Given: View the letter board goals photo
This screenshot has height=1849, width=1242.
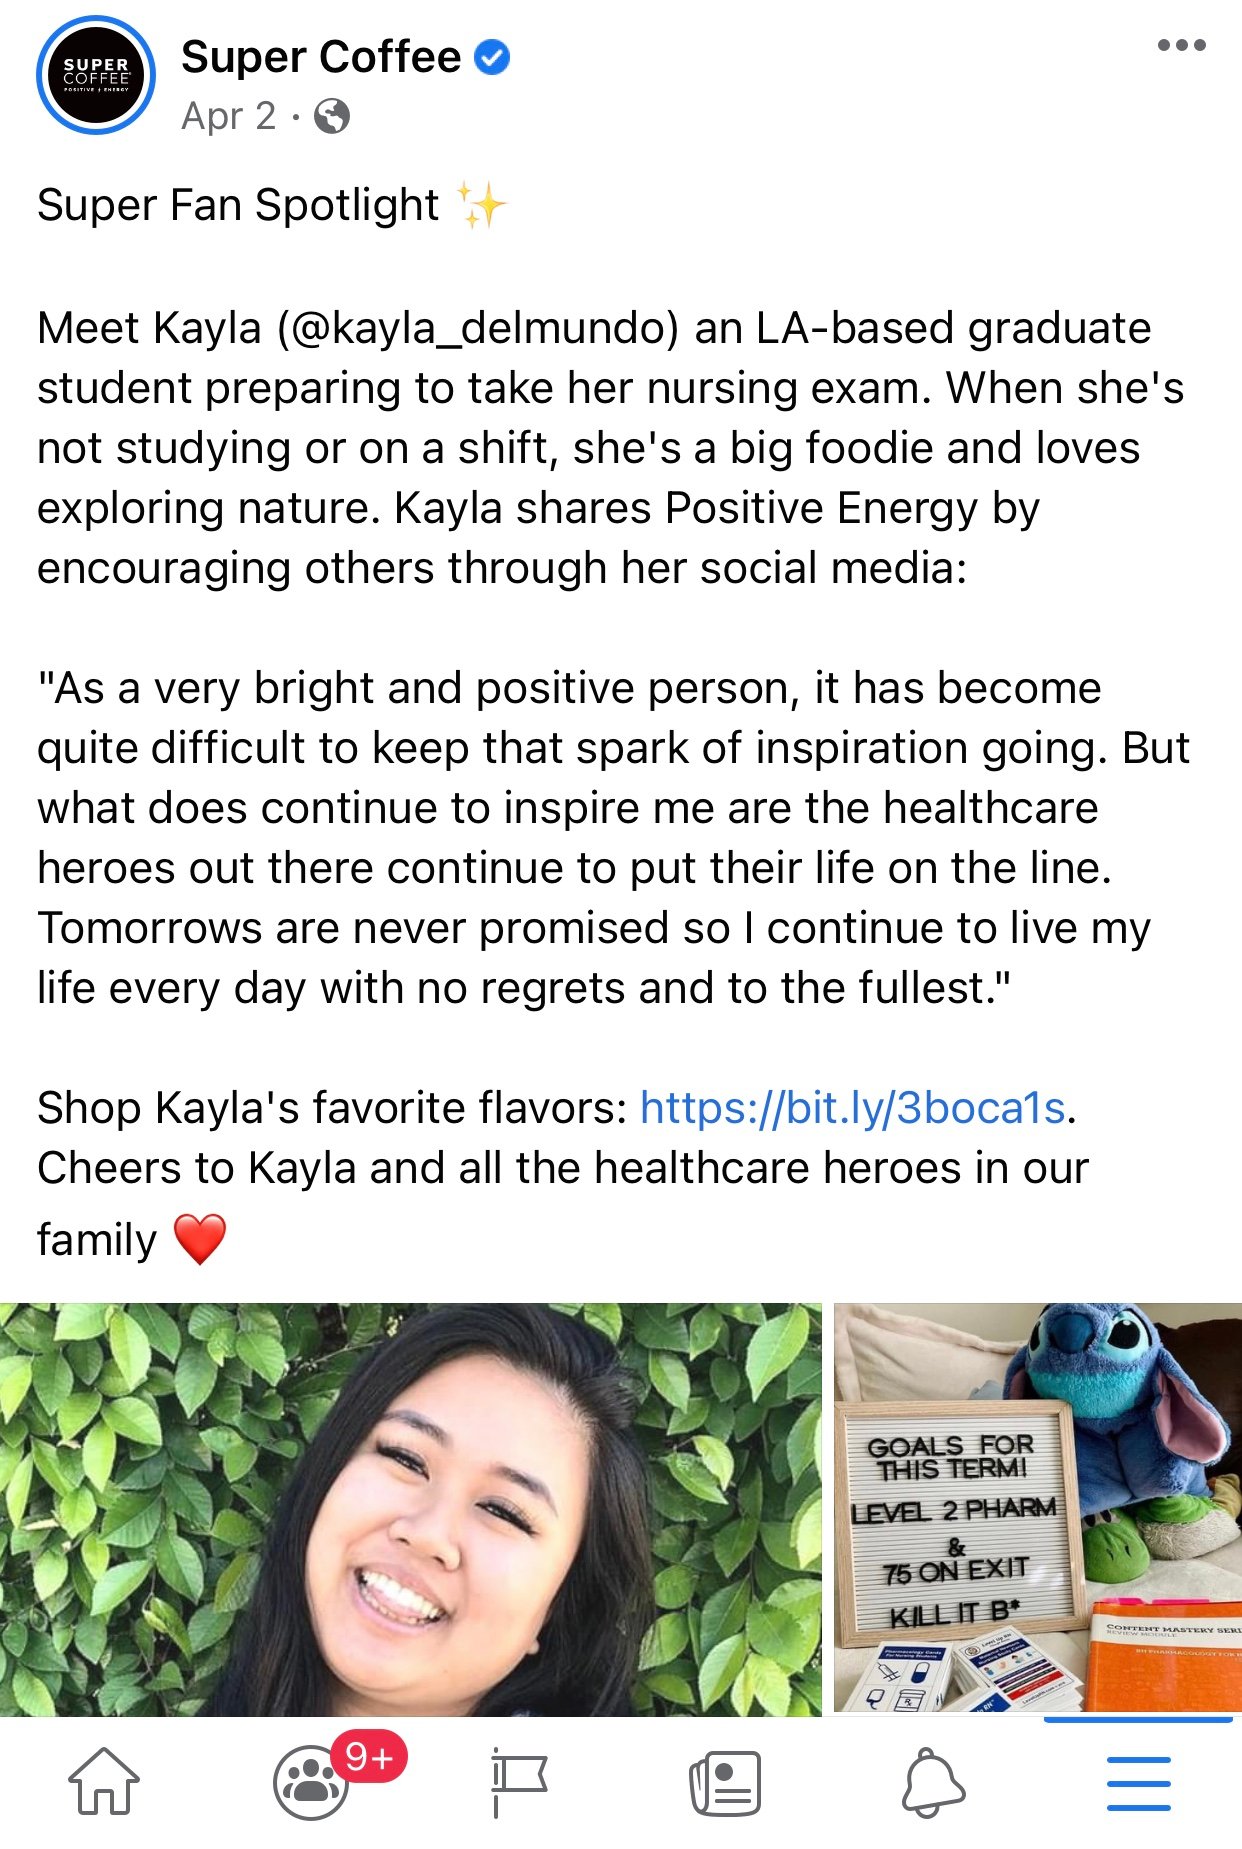Looking at the screenshot, I should (x=1038, y=1508).
